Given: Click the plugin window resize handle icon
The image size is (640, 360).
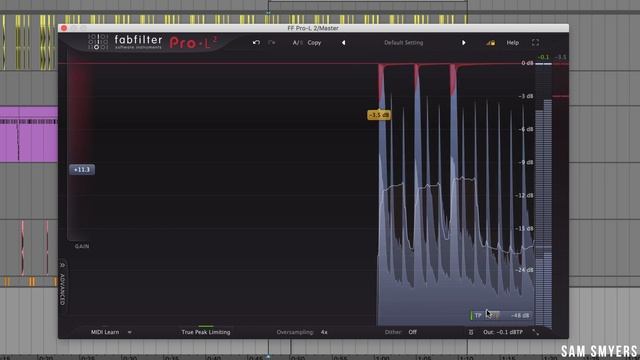Looking at the screenshot, I should pyautogui.click(x=536, y=332).
